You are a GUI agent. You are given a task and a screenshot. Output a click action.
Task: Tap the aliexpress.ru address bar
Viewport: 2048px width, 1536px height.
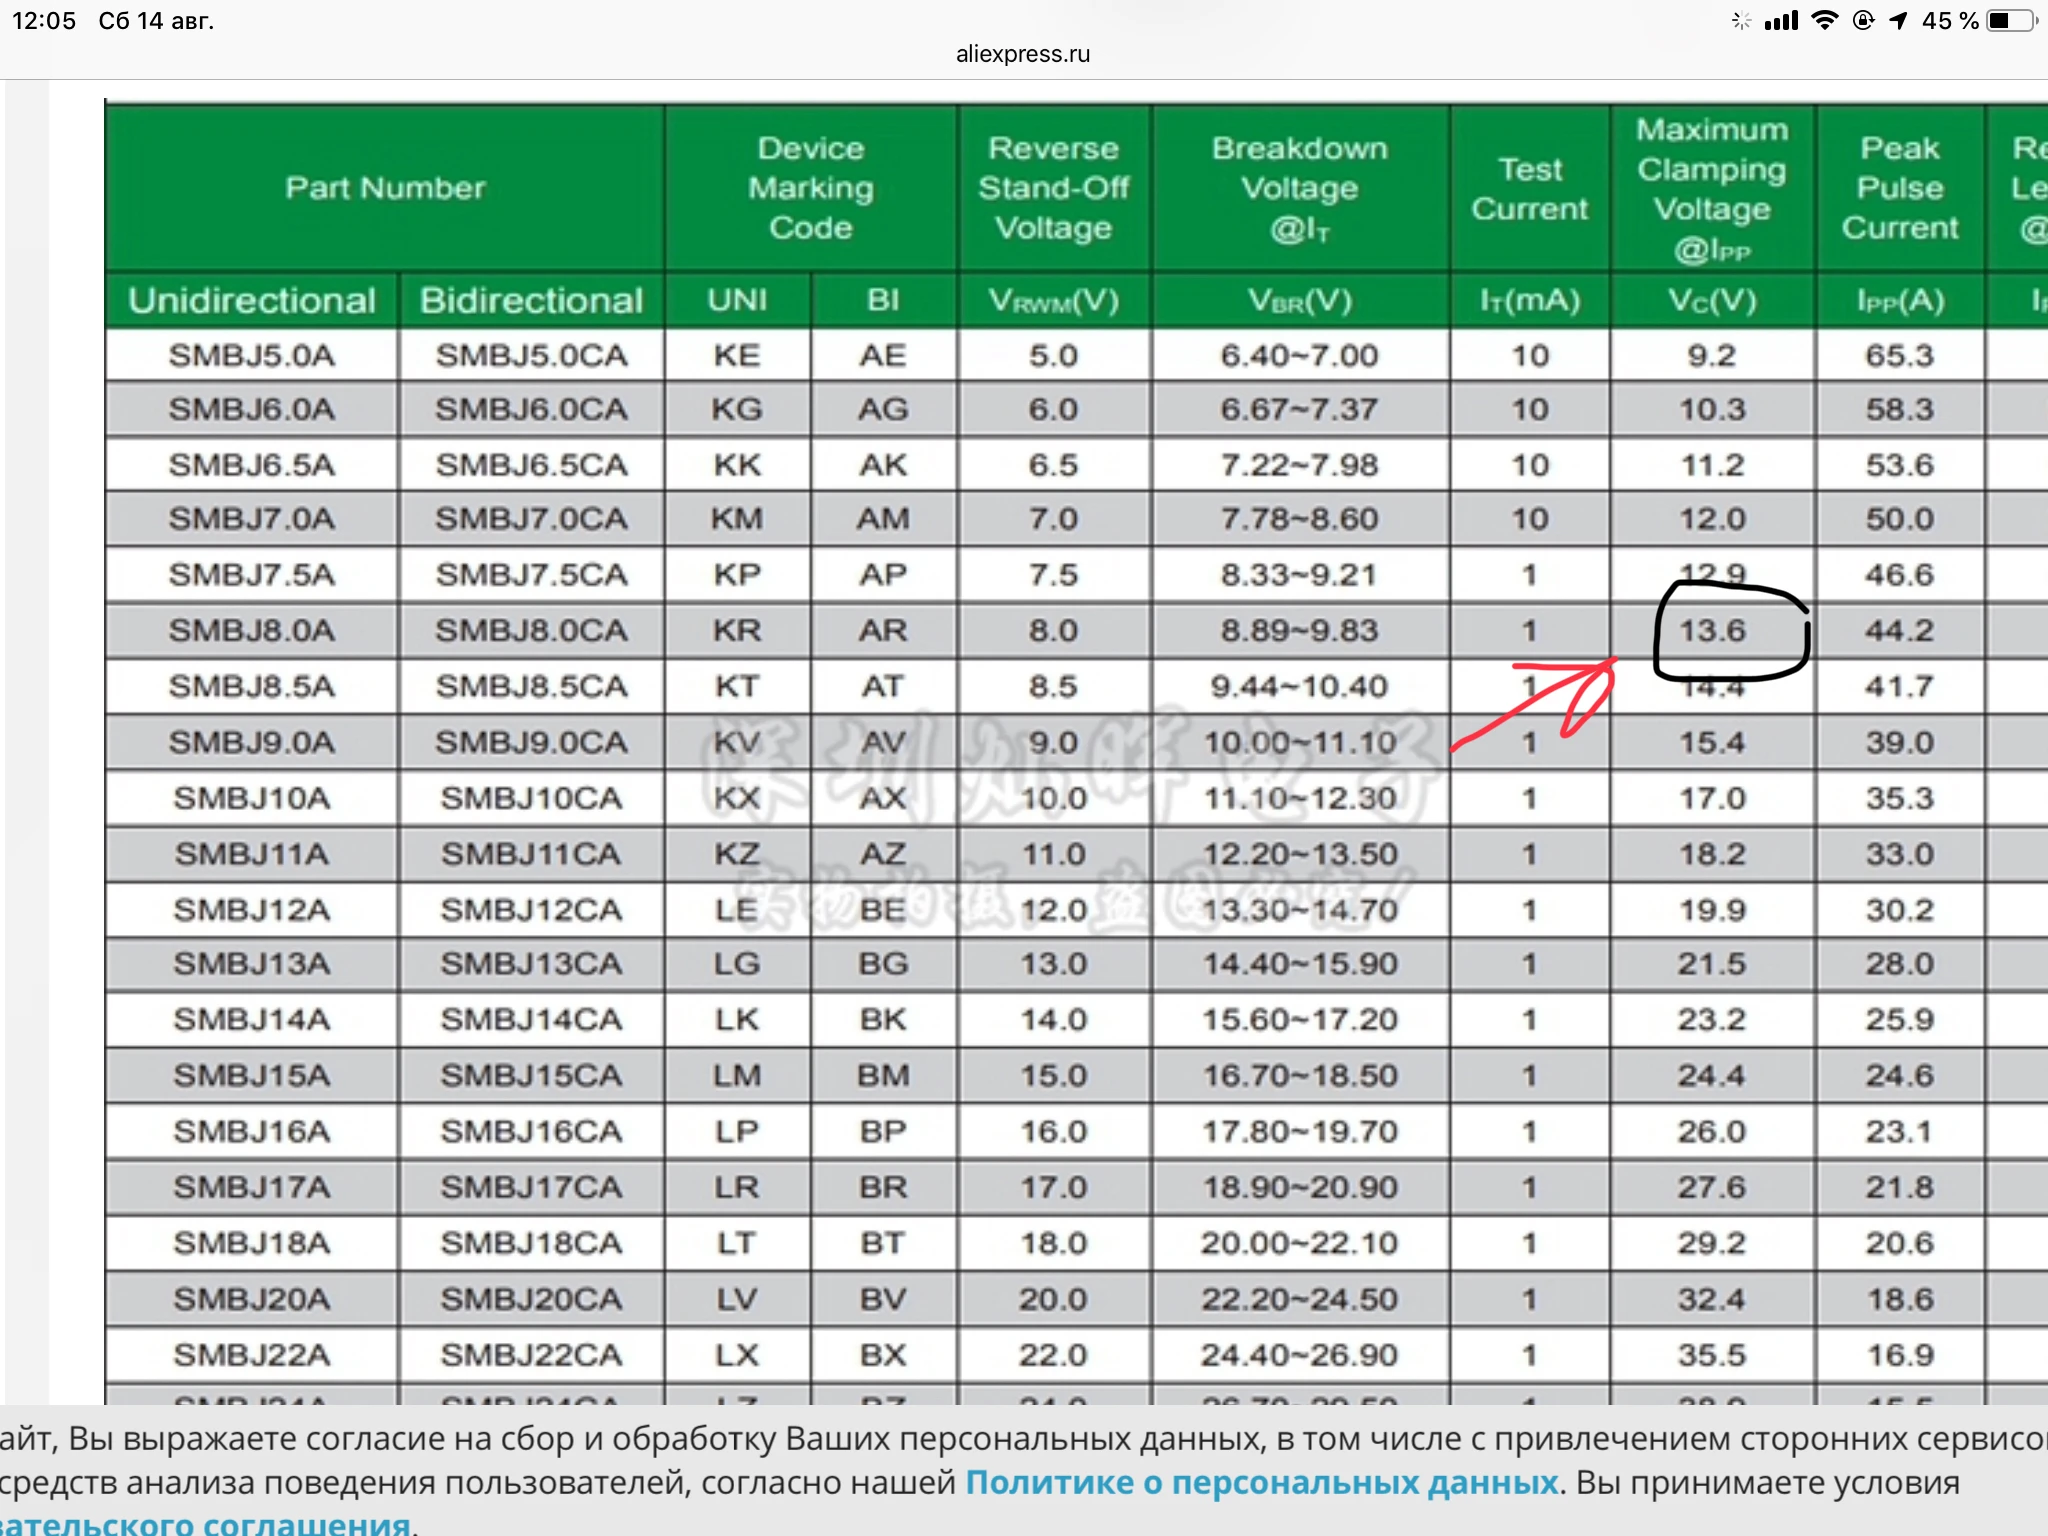(1022, 54)
